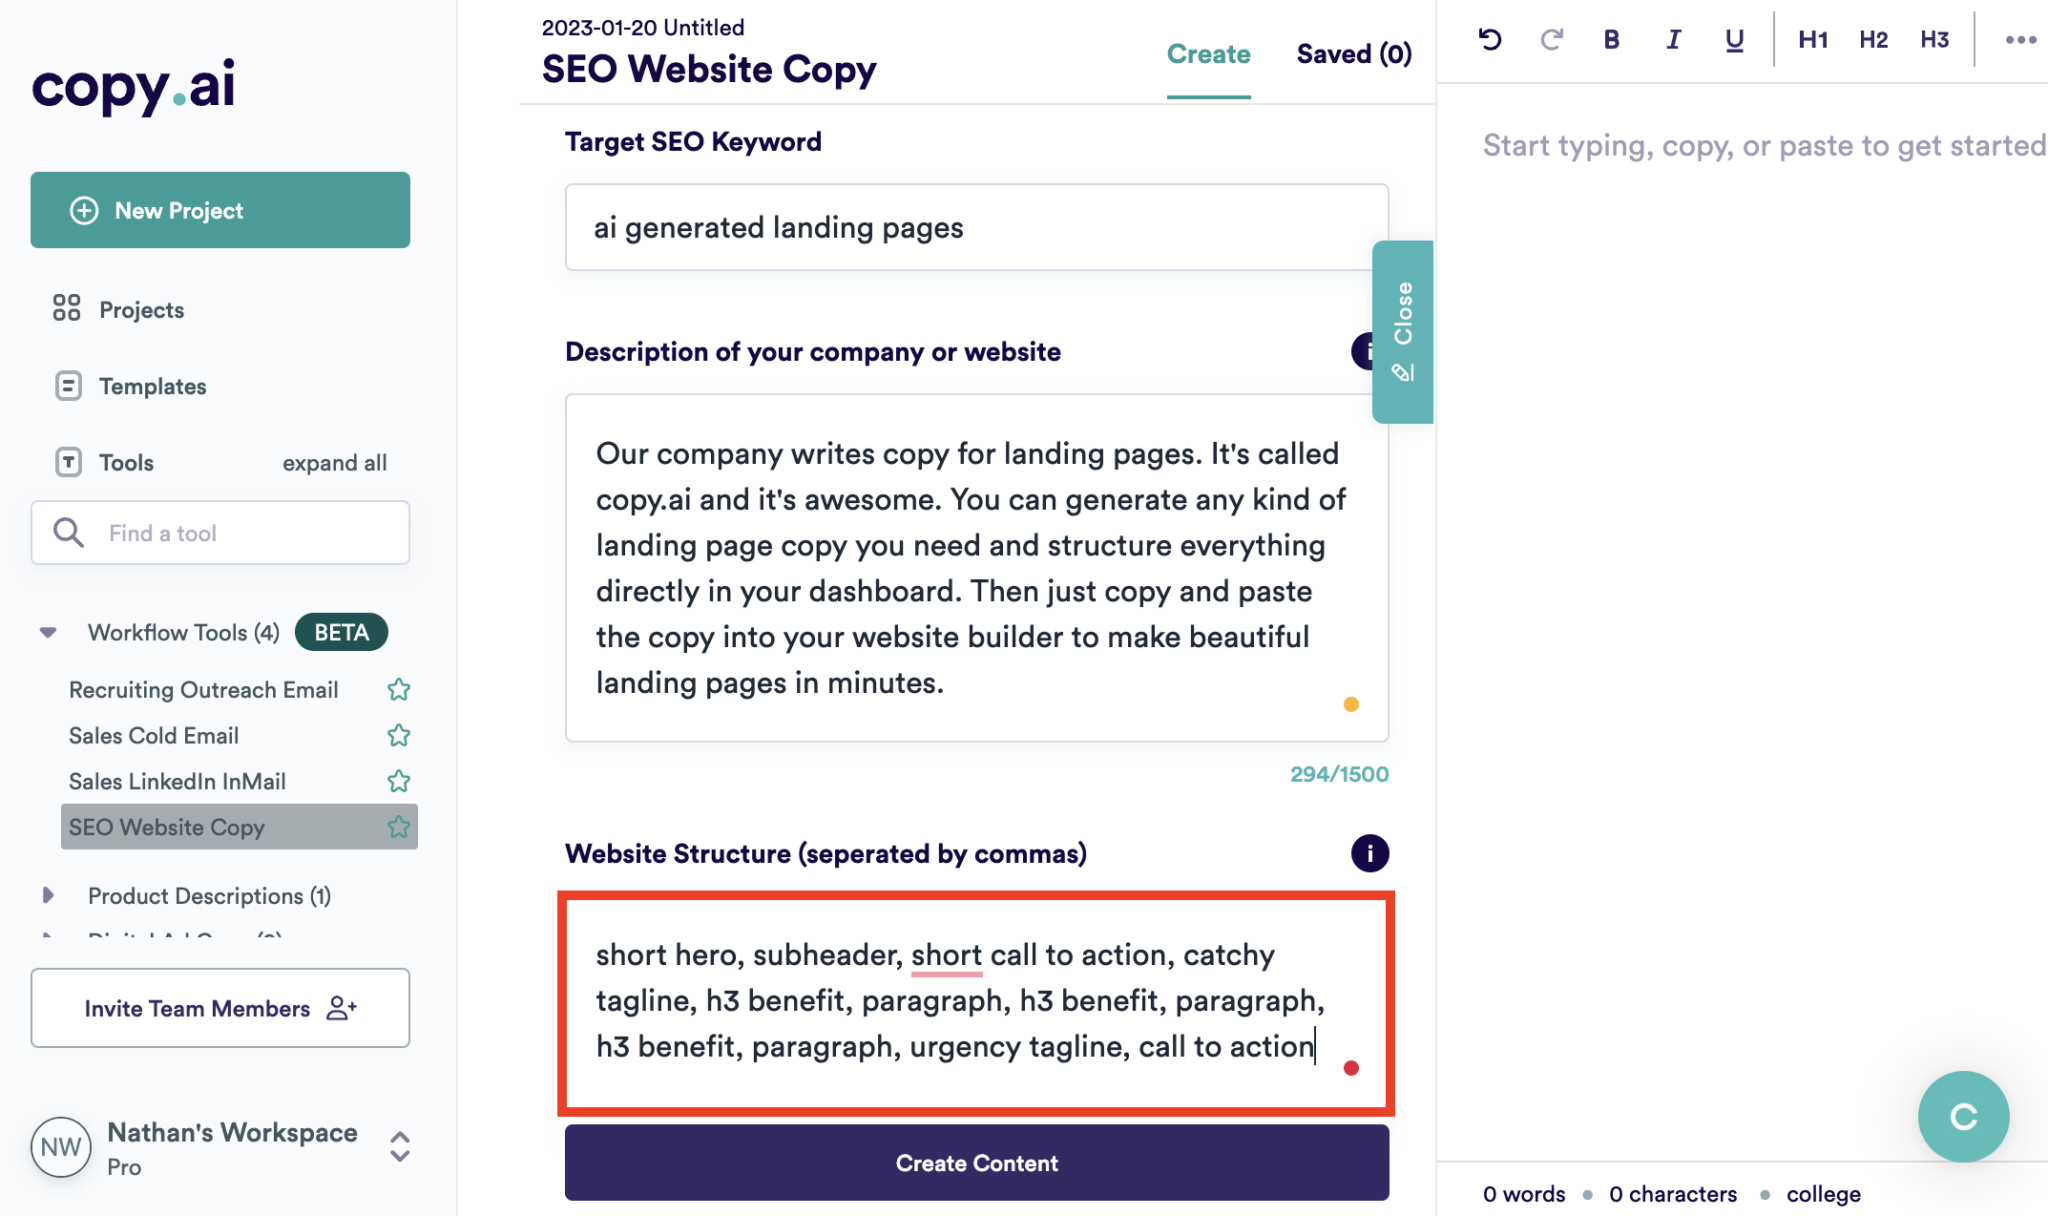
Task: Select the underline formatting icon
Action: pyautogui.click(x=1733, y=39)
